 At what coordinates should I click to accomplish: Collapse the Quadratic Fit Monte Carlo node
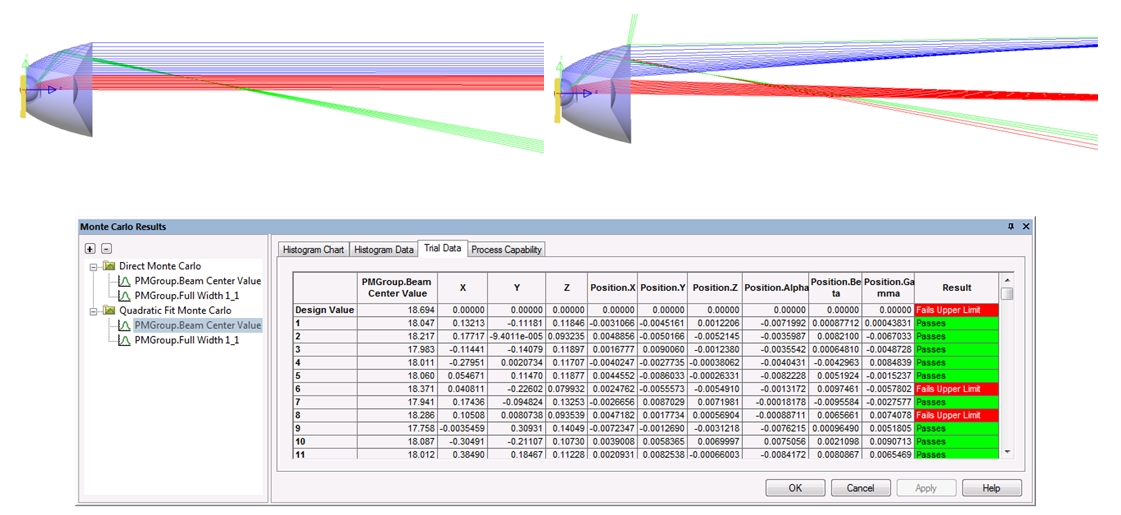93,311
